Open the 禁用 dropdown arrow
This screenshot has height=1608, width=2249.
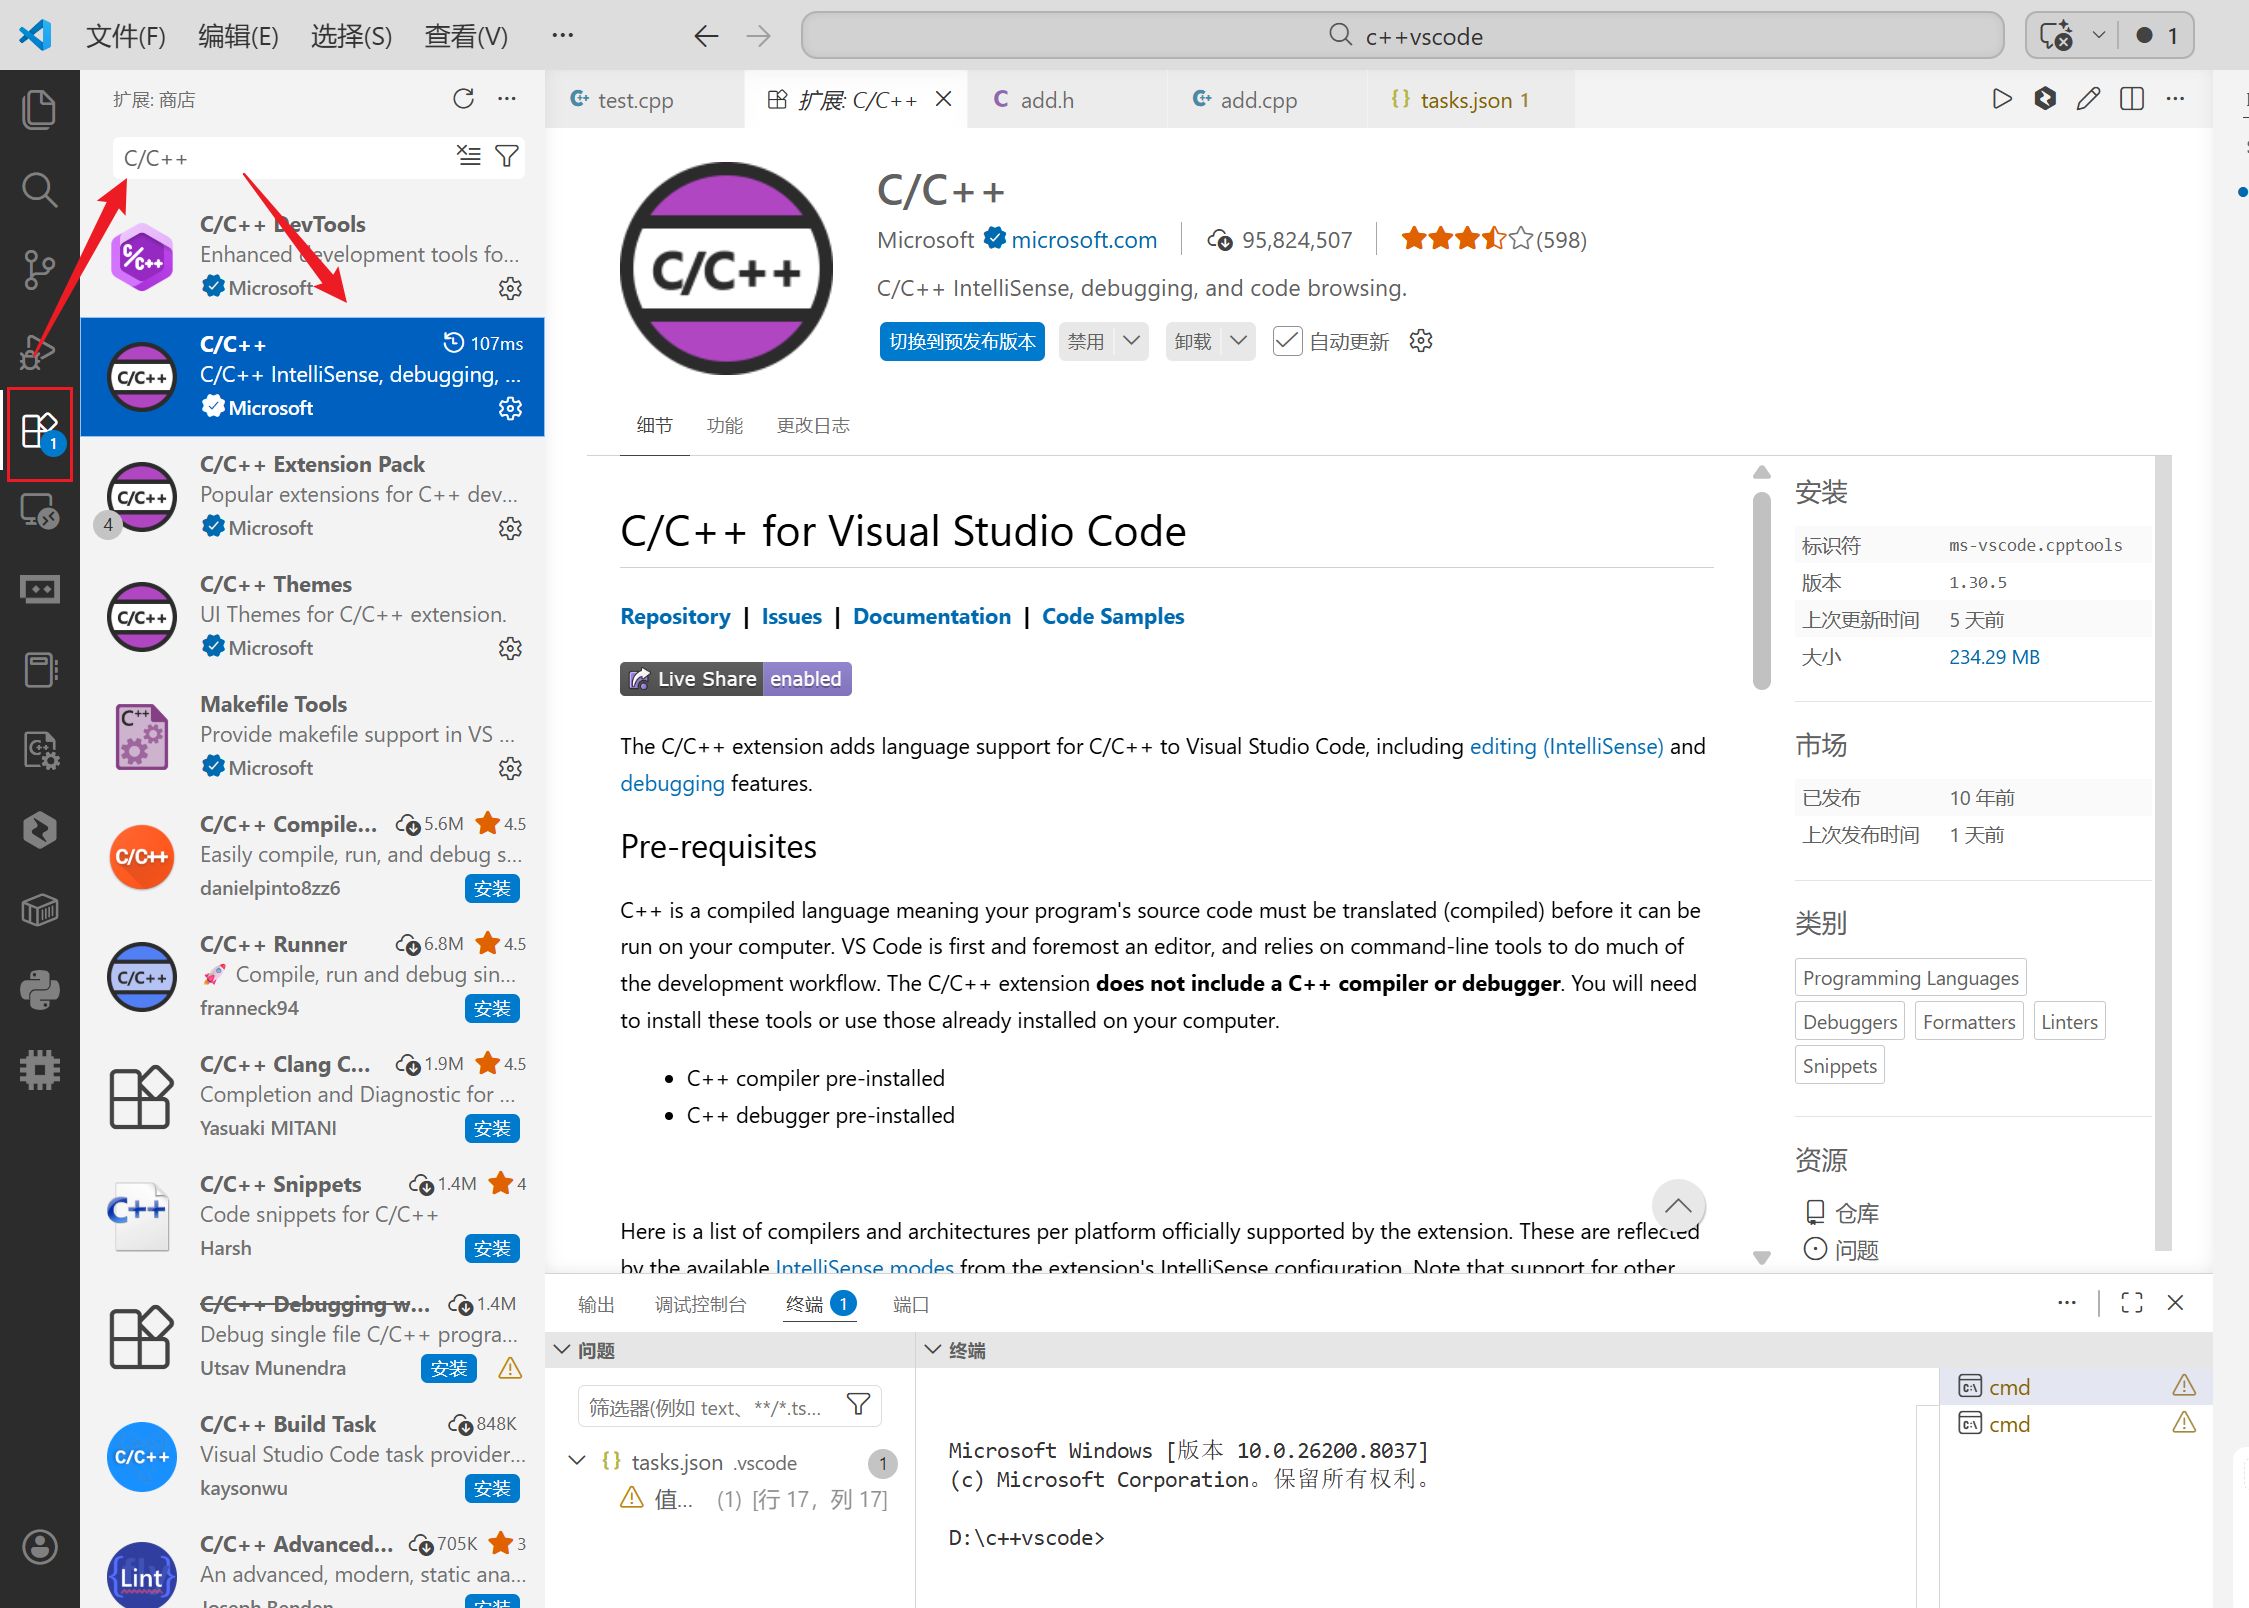pyautogui.click(x=1132, y=341)
